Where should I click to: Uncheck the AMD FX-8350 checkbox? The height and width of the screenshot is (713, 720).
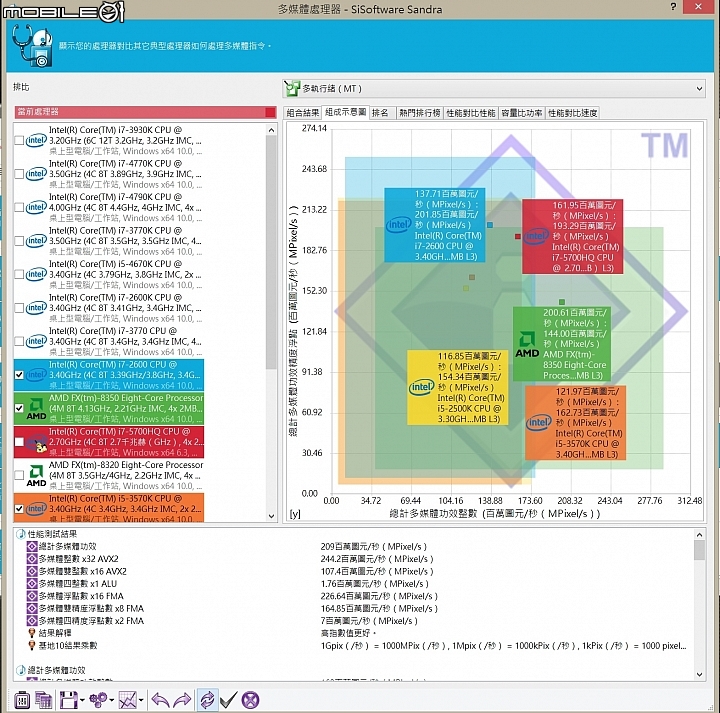point(19,408)
